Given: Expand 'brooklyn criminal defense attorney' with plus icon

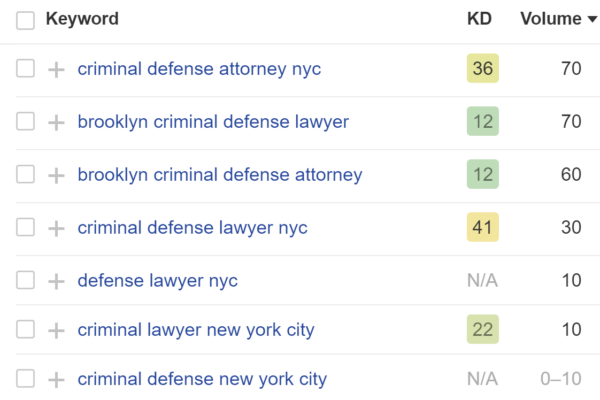Looking at the screenshot, I should click(x=56, y=176).
